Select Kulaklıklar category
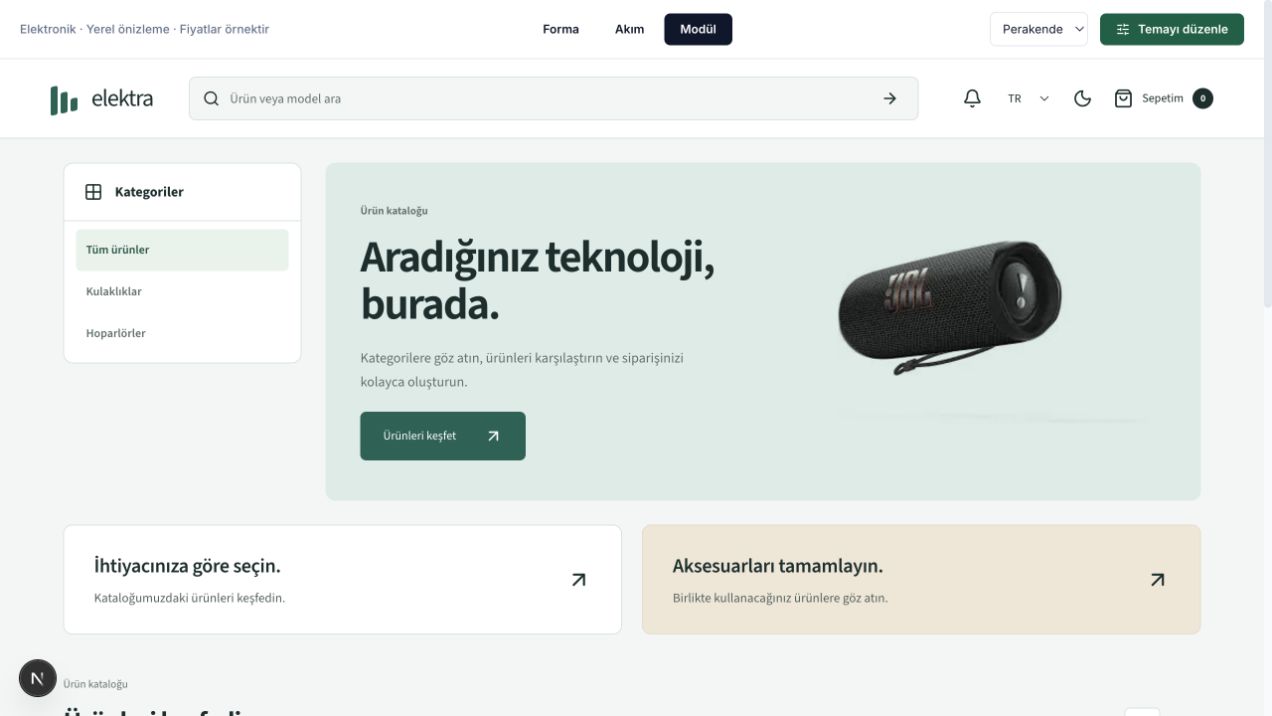This screenshot has height=716, width=1272. pyautogui.click(x=182, y=292)
